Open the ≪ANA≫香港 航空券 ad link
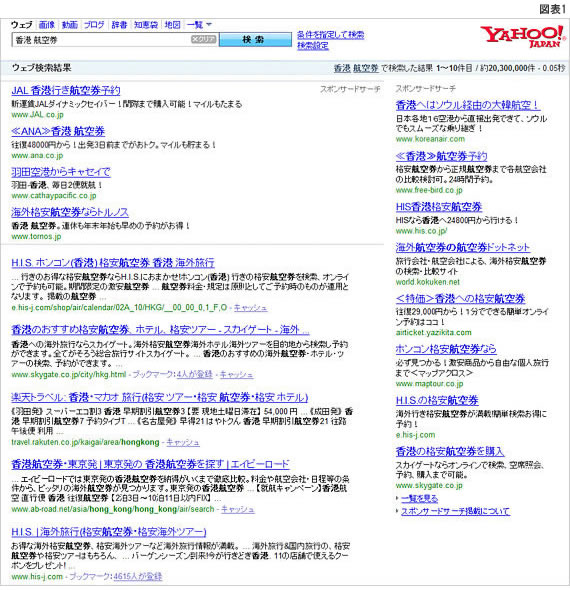570x590 pixels. (58, 131)
